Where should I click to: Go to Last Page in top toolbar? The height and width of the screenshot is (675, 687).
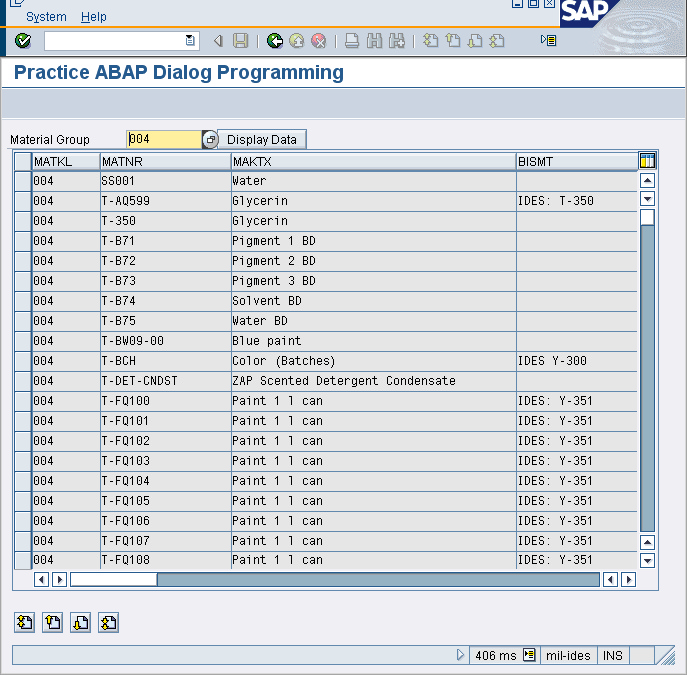click(x=497, y=41)
